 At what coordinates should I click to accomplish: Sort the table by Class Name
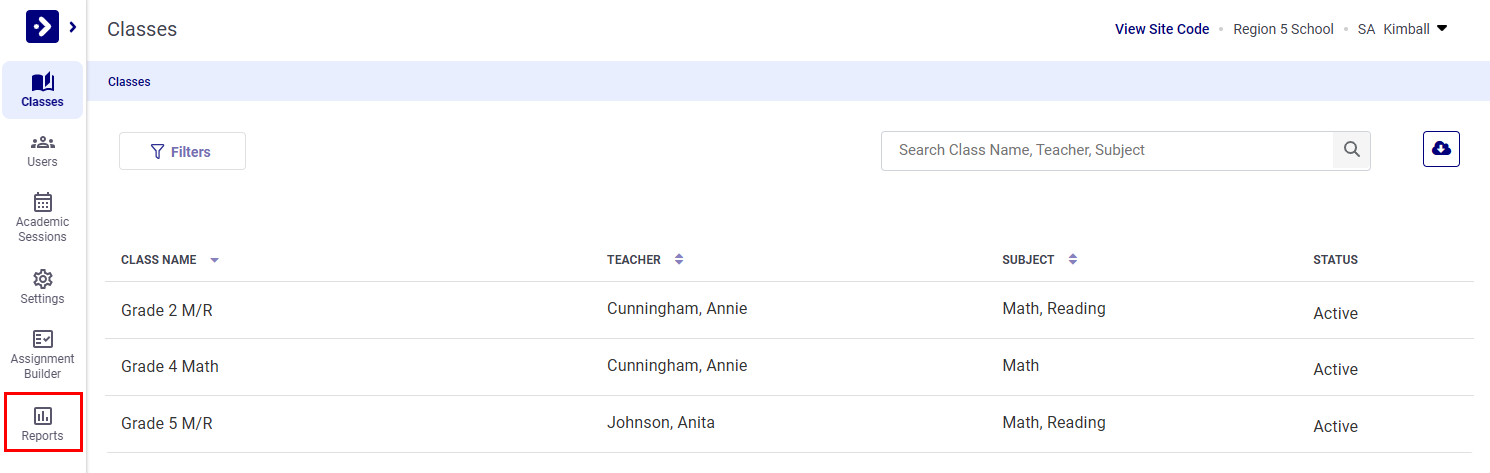(x=214, y=260)
